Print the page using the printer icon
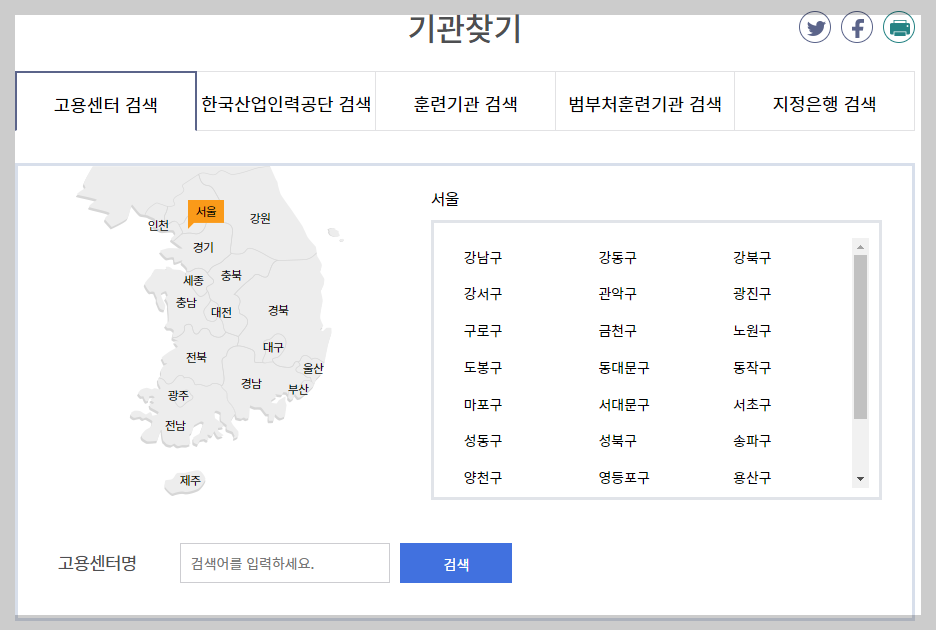 (899, 27)
